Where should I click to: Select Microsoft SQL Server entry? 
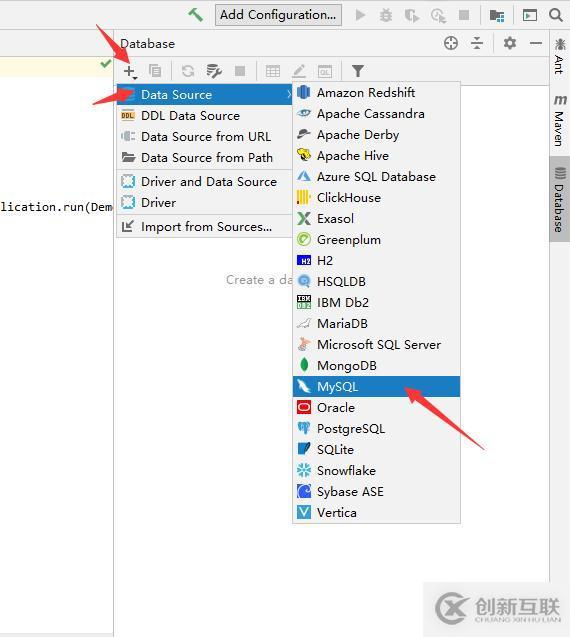tap(376, 345)
